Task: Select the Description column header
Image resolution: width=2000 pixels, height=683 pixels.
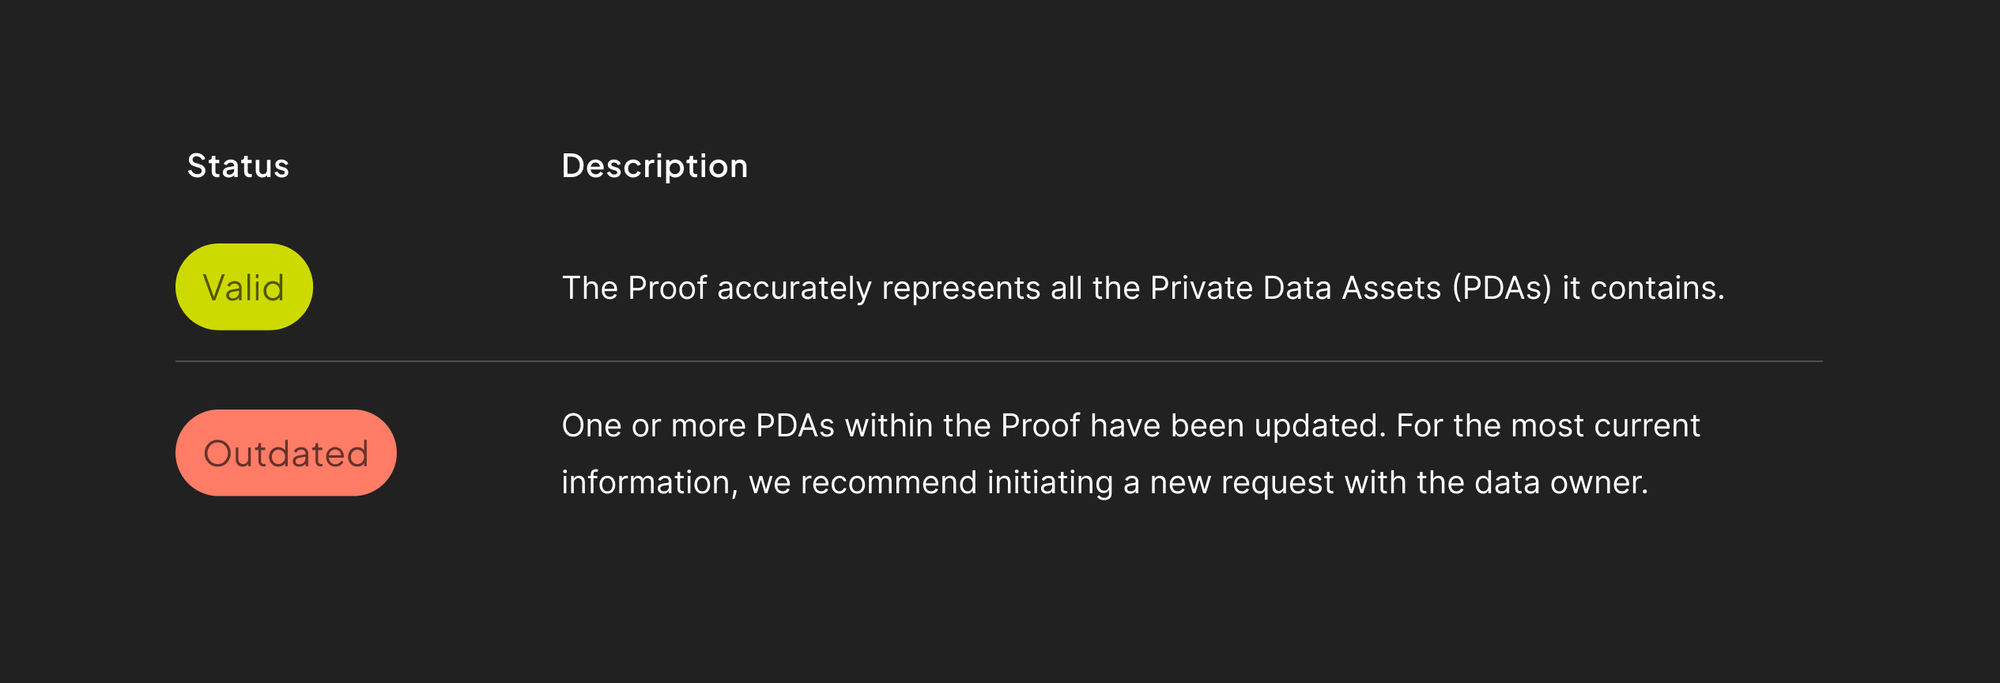Action: [x=654, y=166]
